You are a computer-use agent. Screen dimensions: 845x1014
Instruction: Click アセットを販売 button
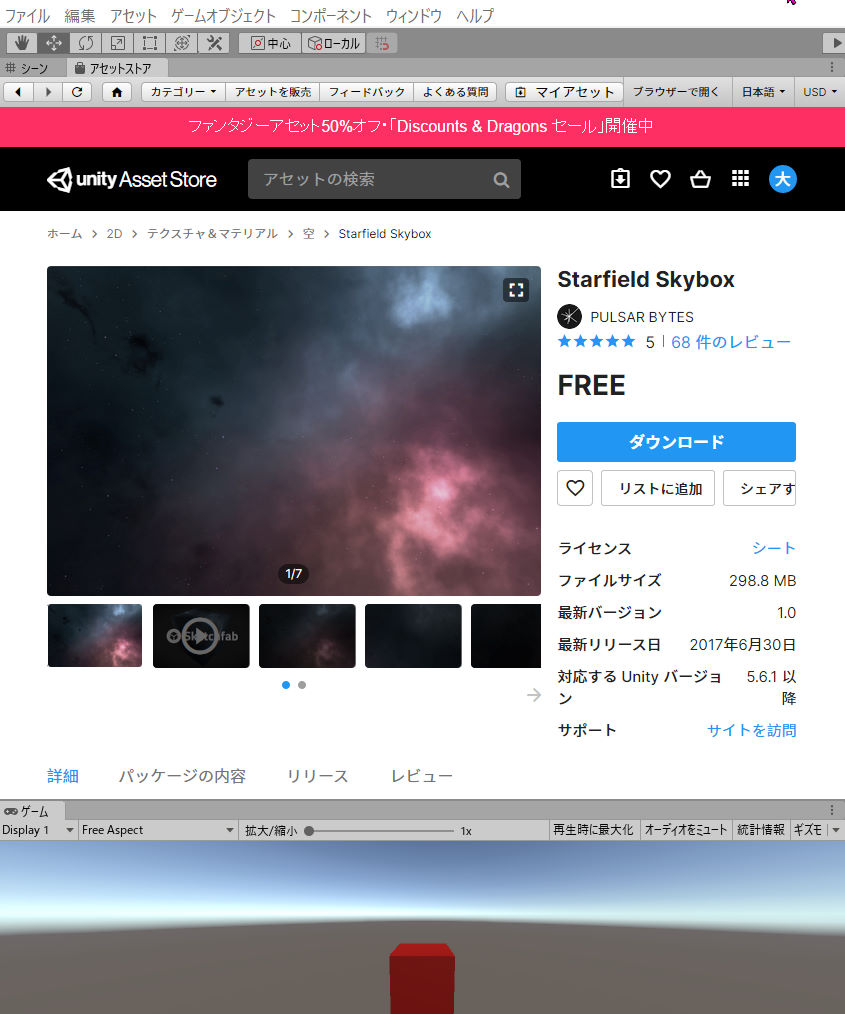273,92
